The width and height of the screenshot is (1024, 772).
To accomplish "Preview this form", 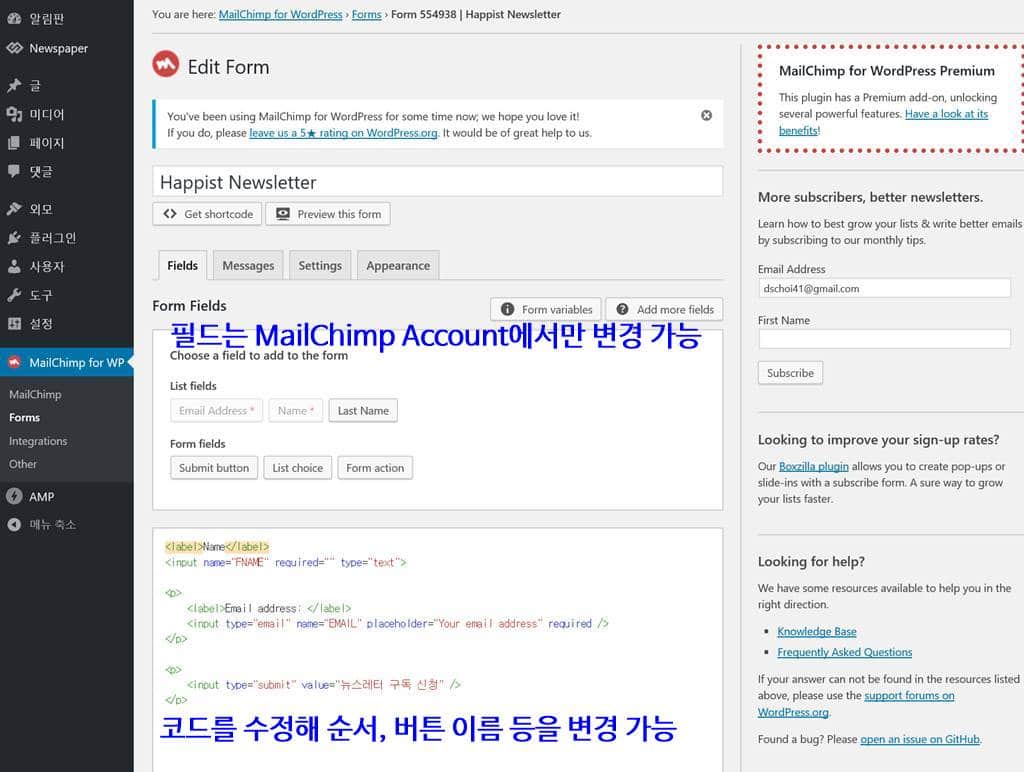I will pyautogui.click(x=328, y=213).
